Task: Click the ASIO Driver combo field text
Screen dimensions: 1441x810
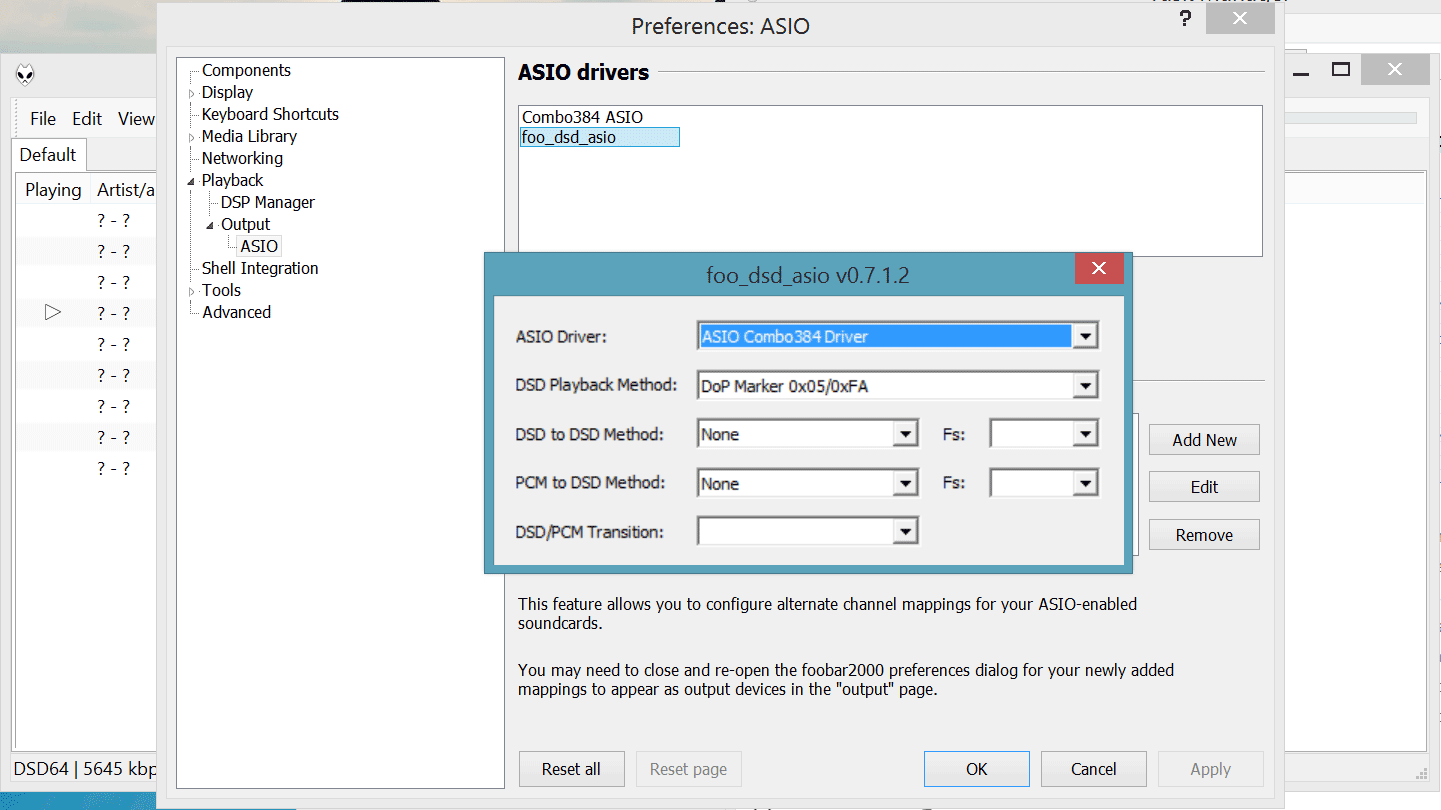Action: click(885, 337)
